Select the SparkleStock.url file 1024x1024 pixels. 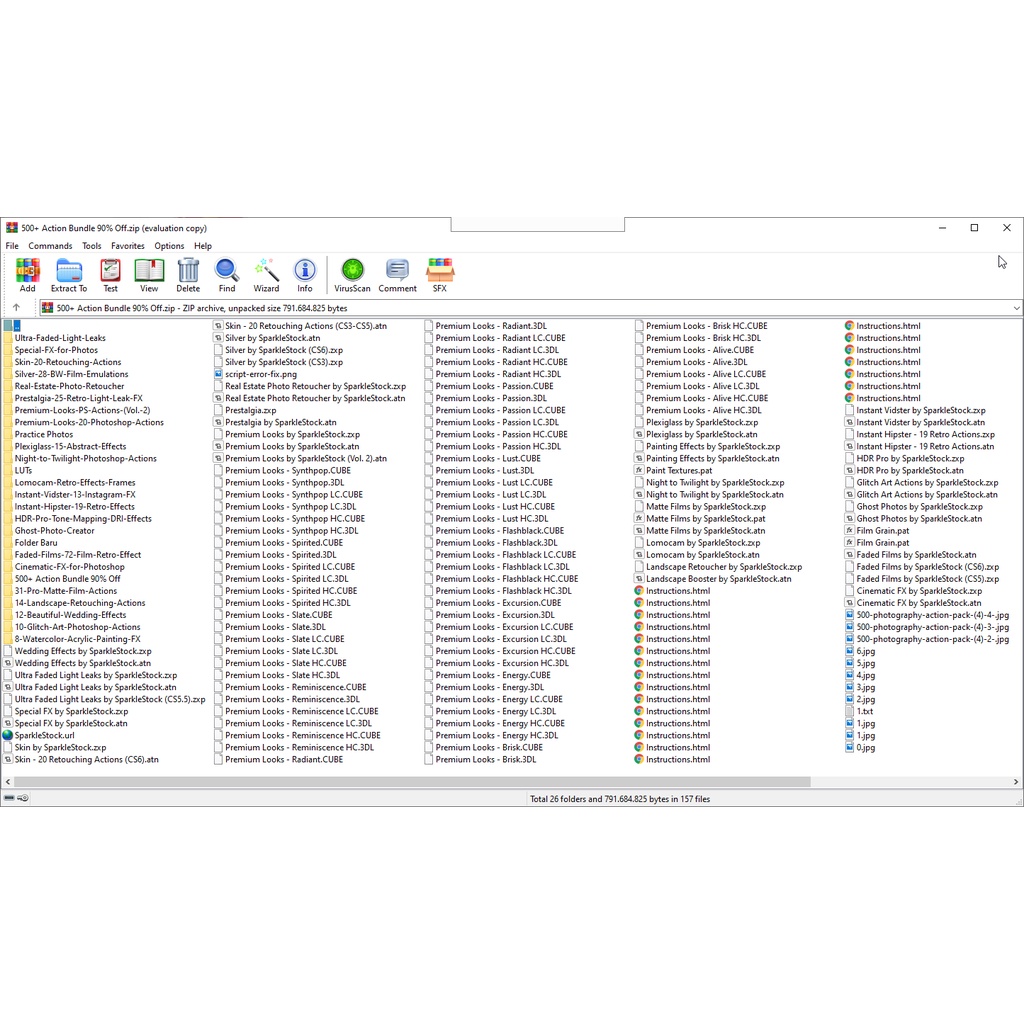click(44, 735)
